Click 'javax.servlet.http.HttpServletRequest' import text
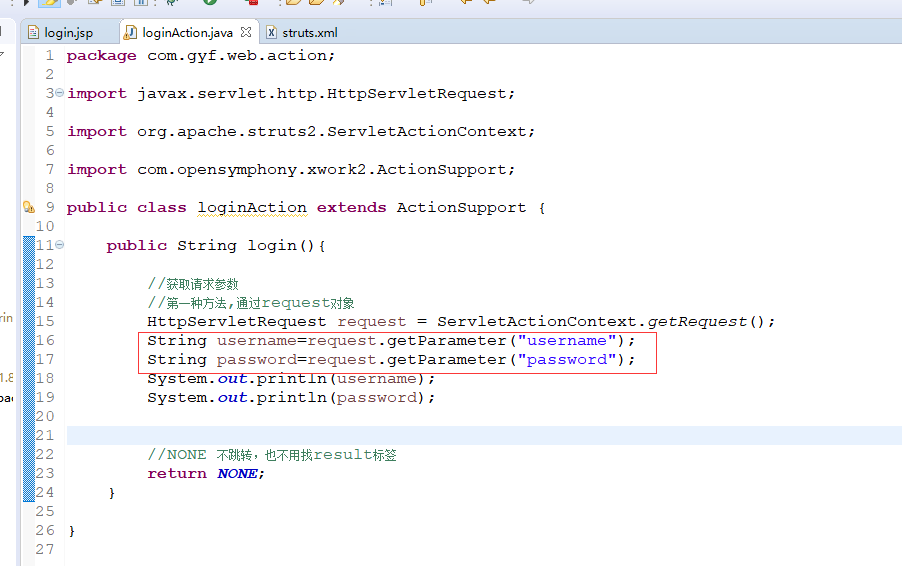Screen dimensions: 902x566 click(x=322, y=94)
